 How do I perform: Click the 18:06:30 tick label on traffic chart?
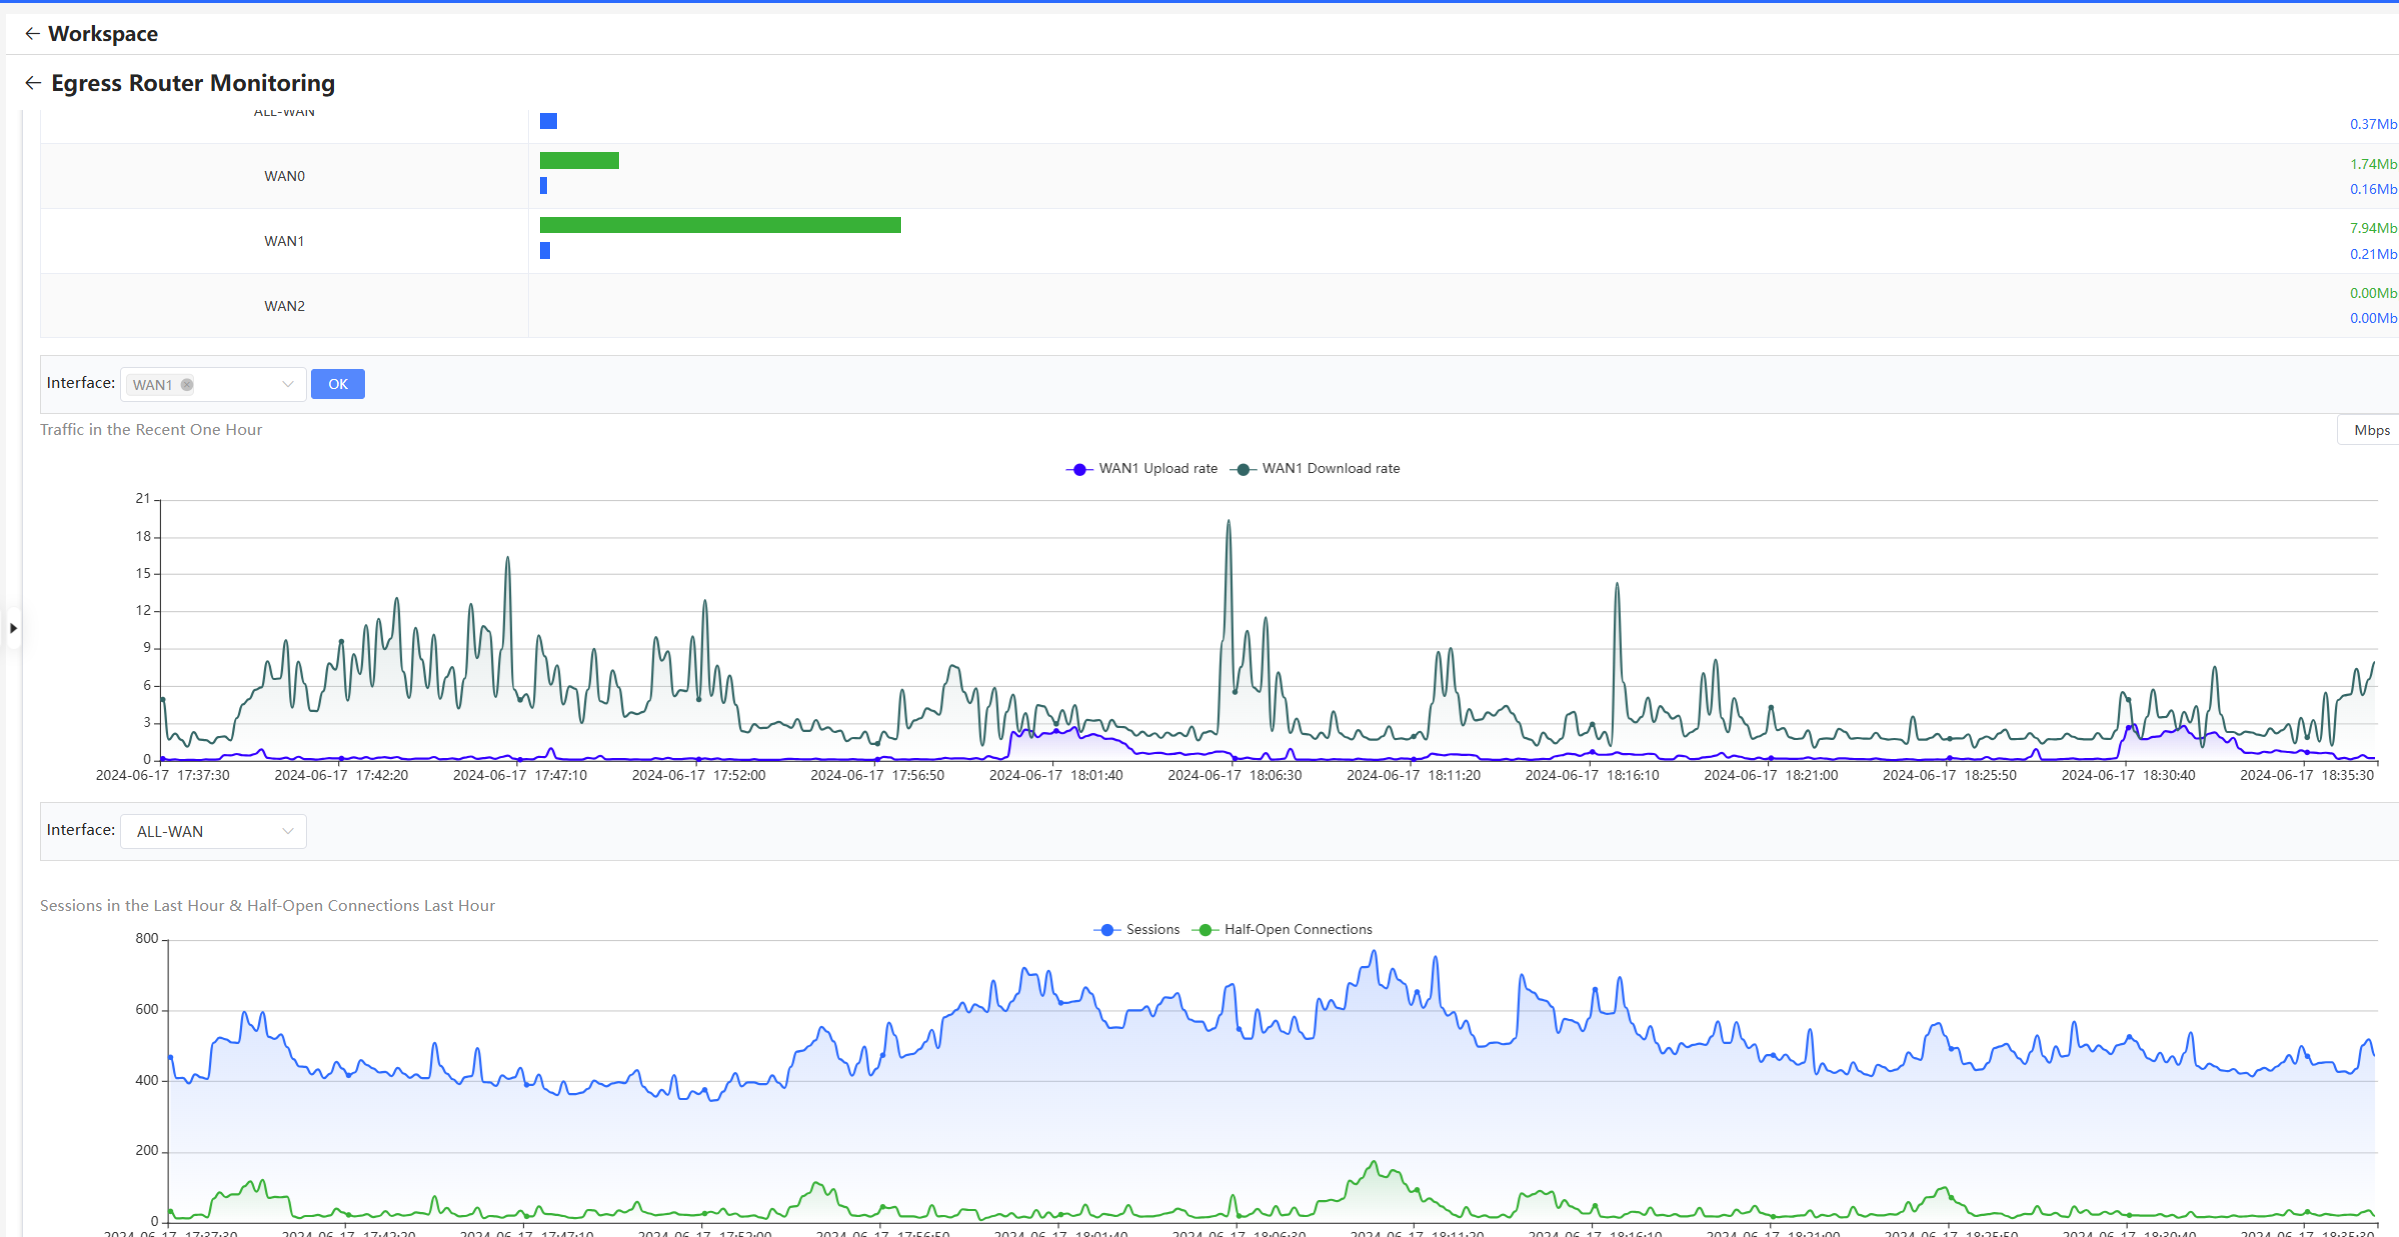tap(1235, 775)
